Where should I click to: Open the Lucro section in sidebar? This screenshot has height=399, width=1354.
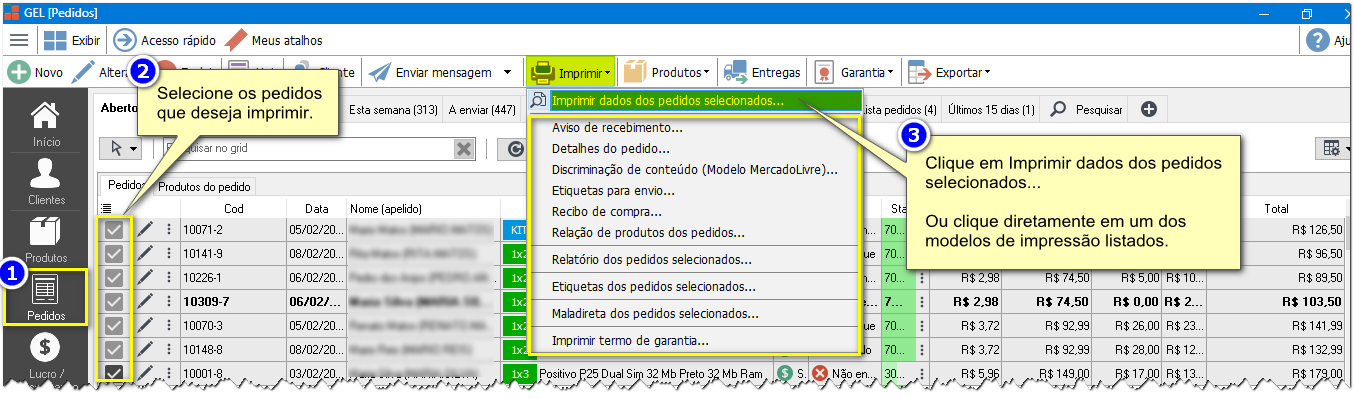(46, 360)
